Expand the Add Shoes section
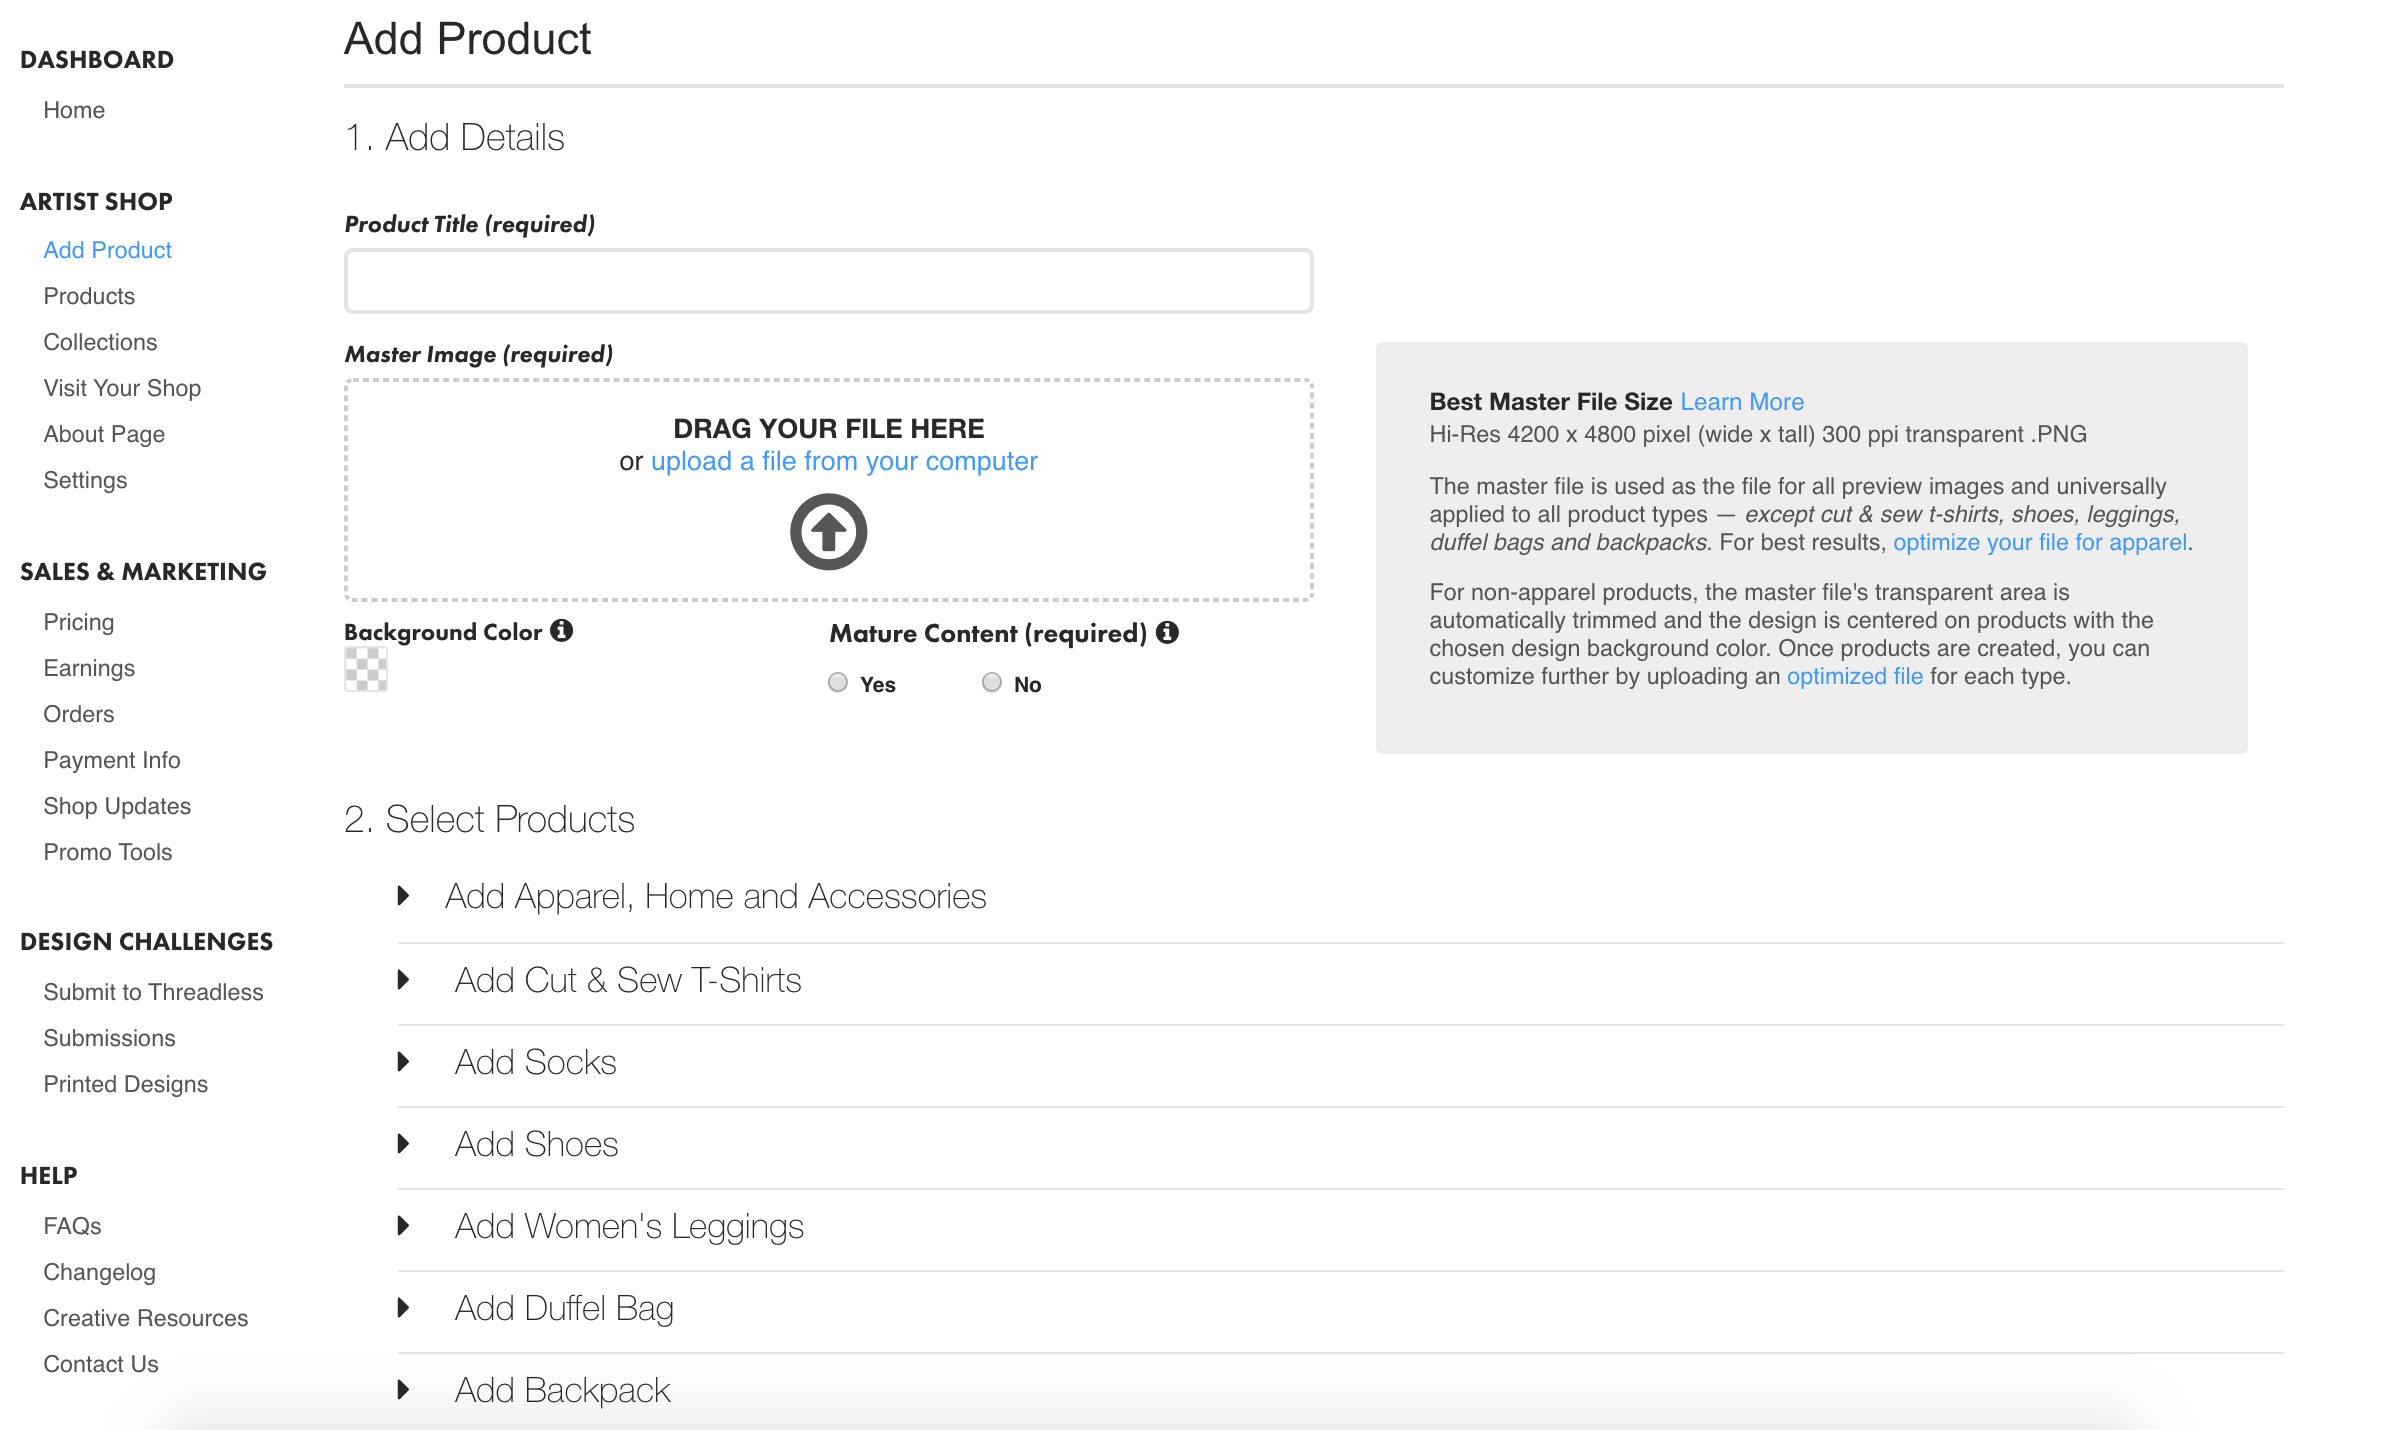 coord(536,1144)
